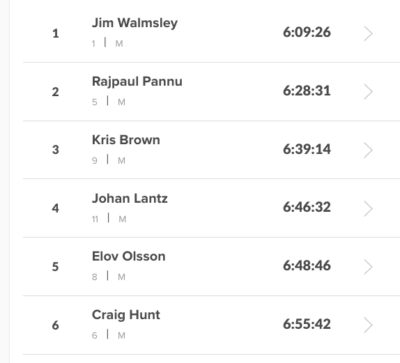
Task: Click the finish time 6:28:31
Action: [x=307, y=91]
